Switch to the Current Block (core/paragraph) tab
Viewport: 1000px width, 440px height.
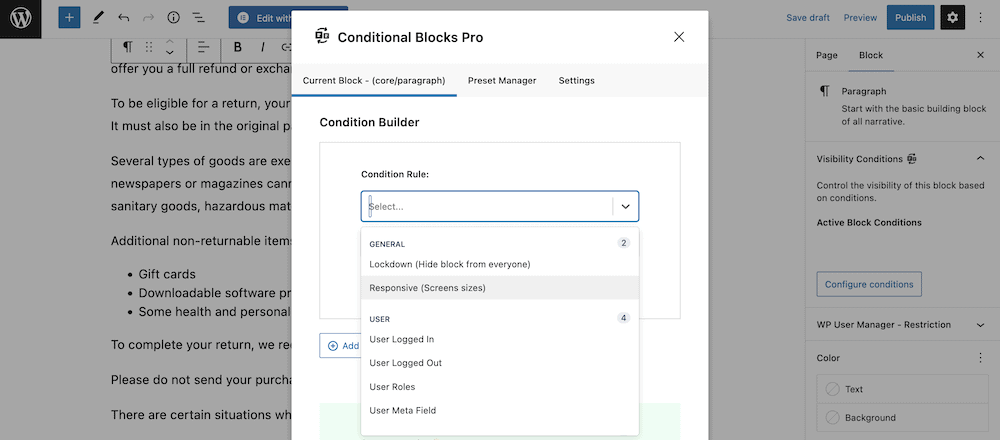pos(374,80)
